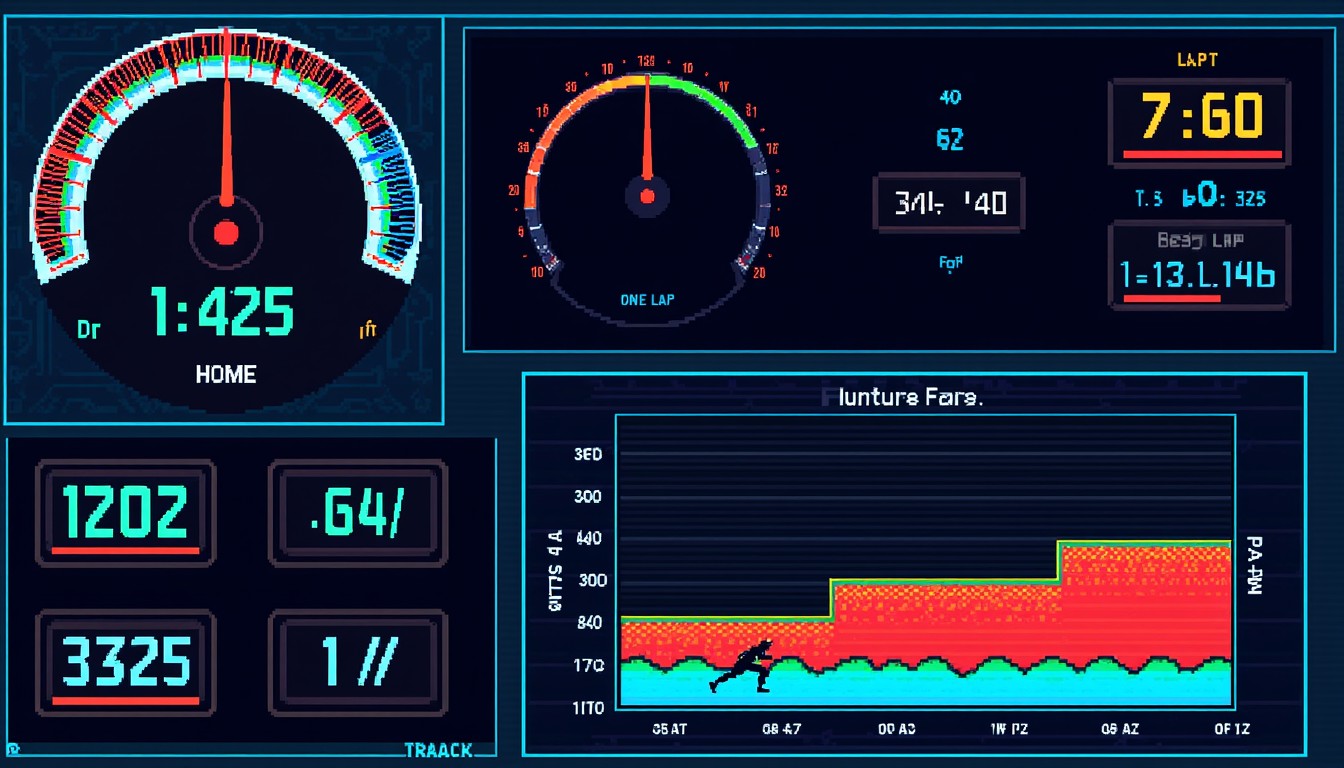Click the 3325 readout box

(x=126, y=662)
